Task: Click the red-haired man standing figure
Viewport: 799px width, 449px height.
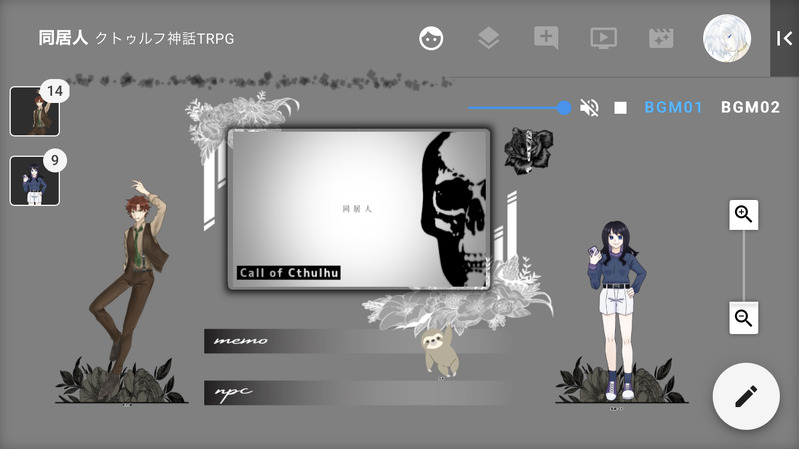Action: (129, 290)
